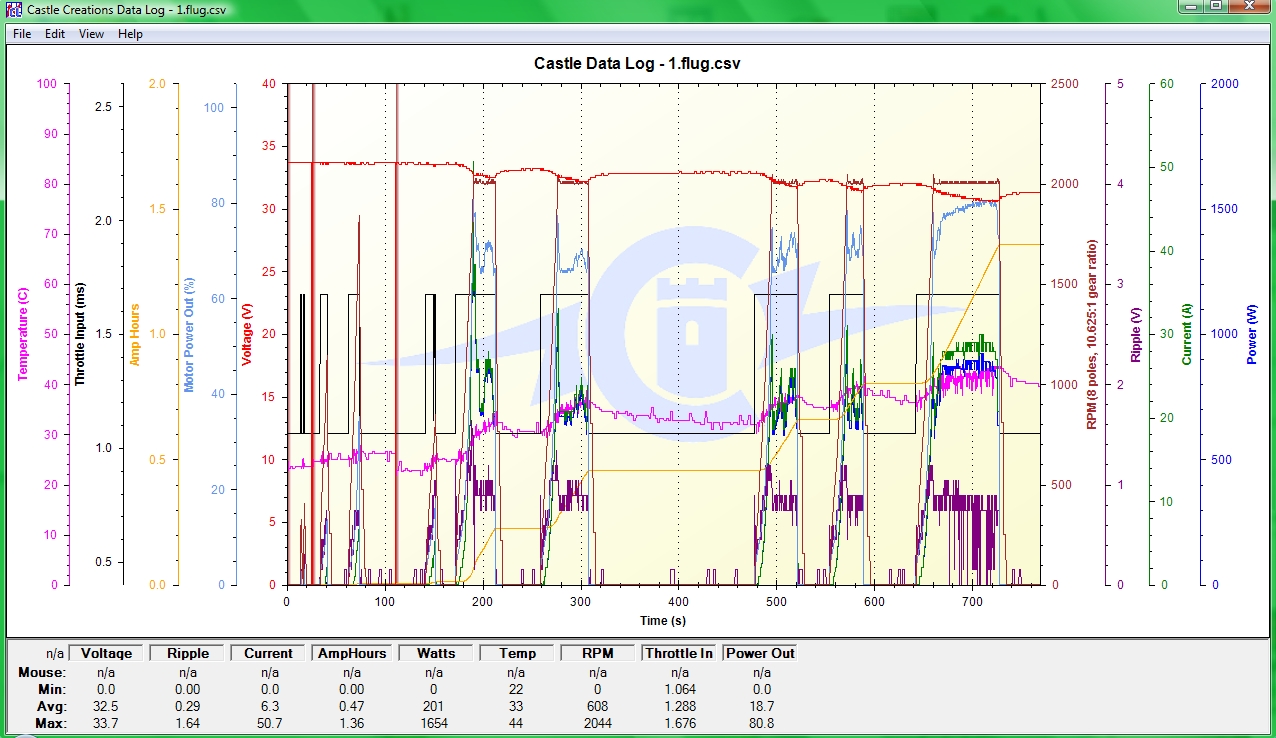Click the average RPM value 608
This screenshot has height=738, width=1276.
click(x=599, y=706)
